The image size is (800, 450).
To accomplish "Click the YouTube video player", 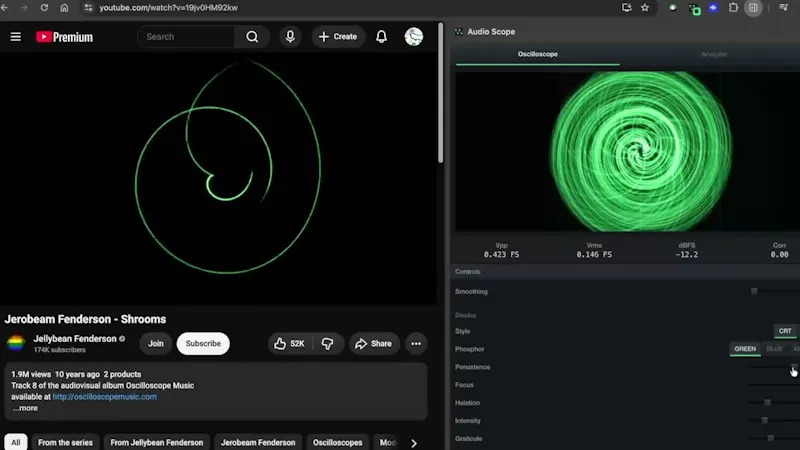I will click(218, 179).
